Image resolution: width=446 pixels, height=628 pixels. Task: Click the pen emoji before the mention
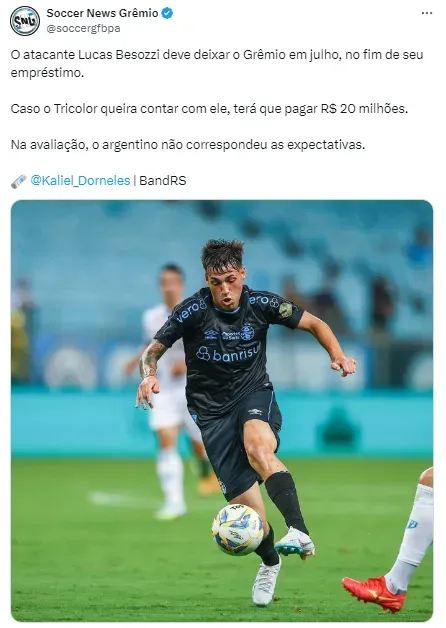18,181
